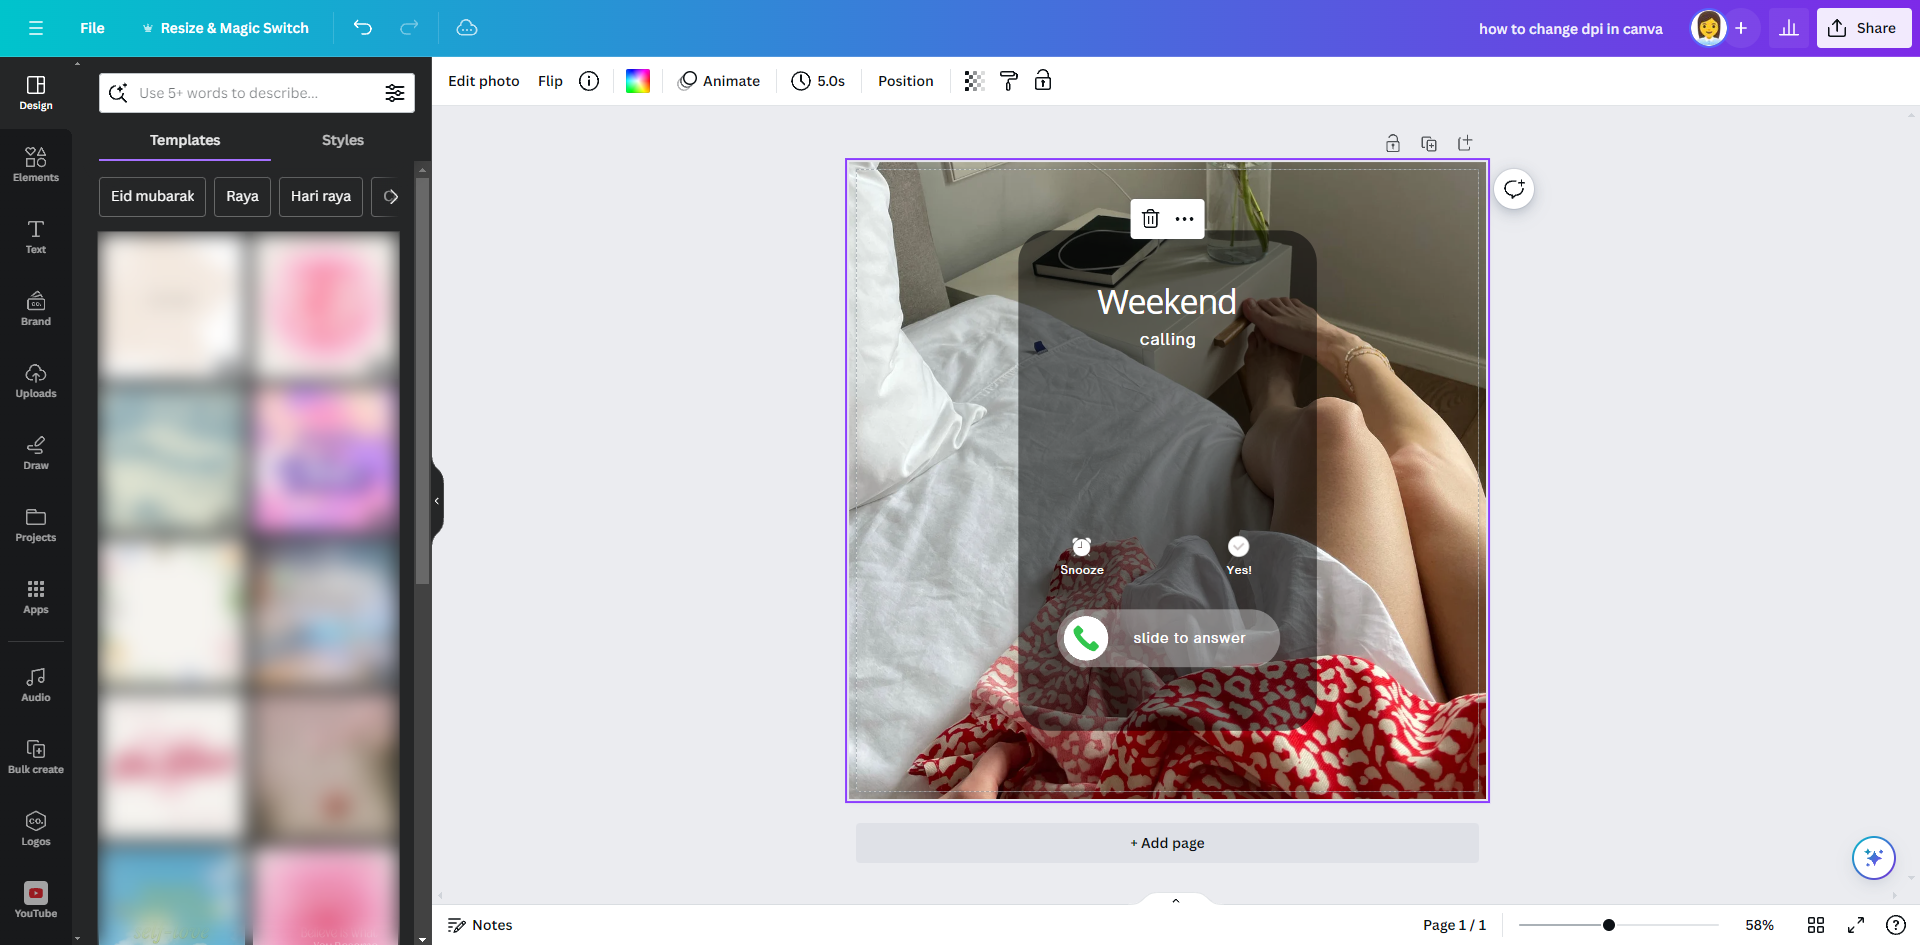Select the Draw tool
Screen dimensions: 1920x945
tap(36, 452)
